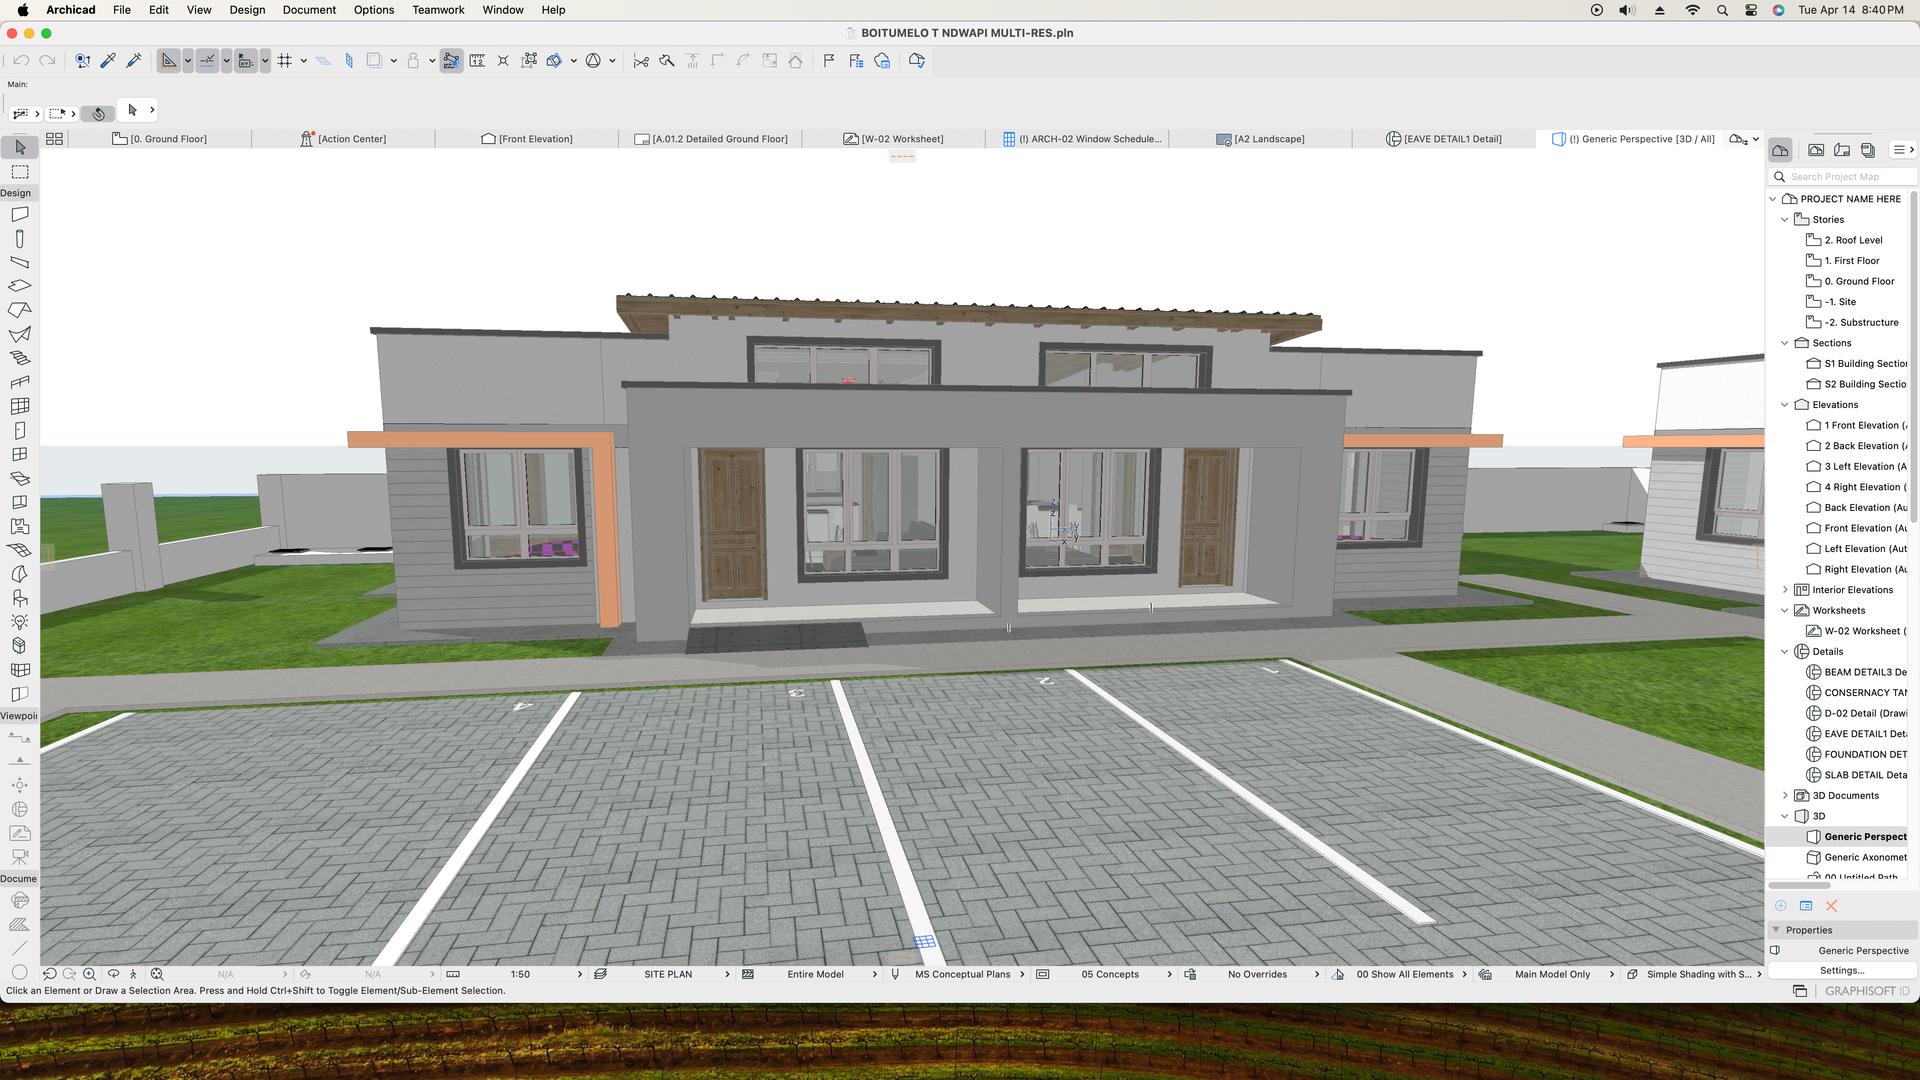Open 1. First Floor story
The height and width of the screenshot is (1080, 1920).
coord(1851,261)
